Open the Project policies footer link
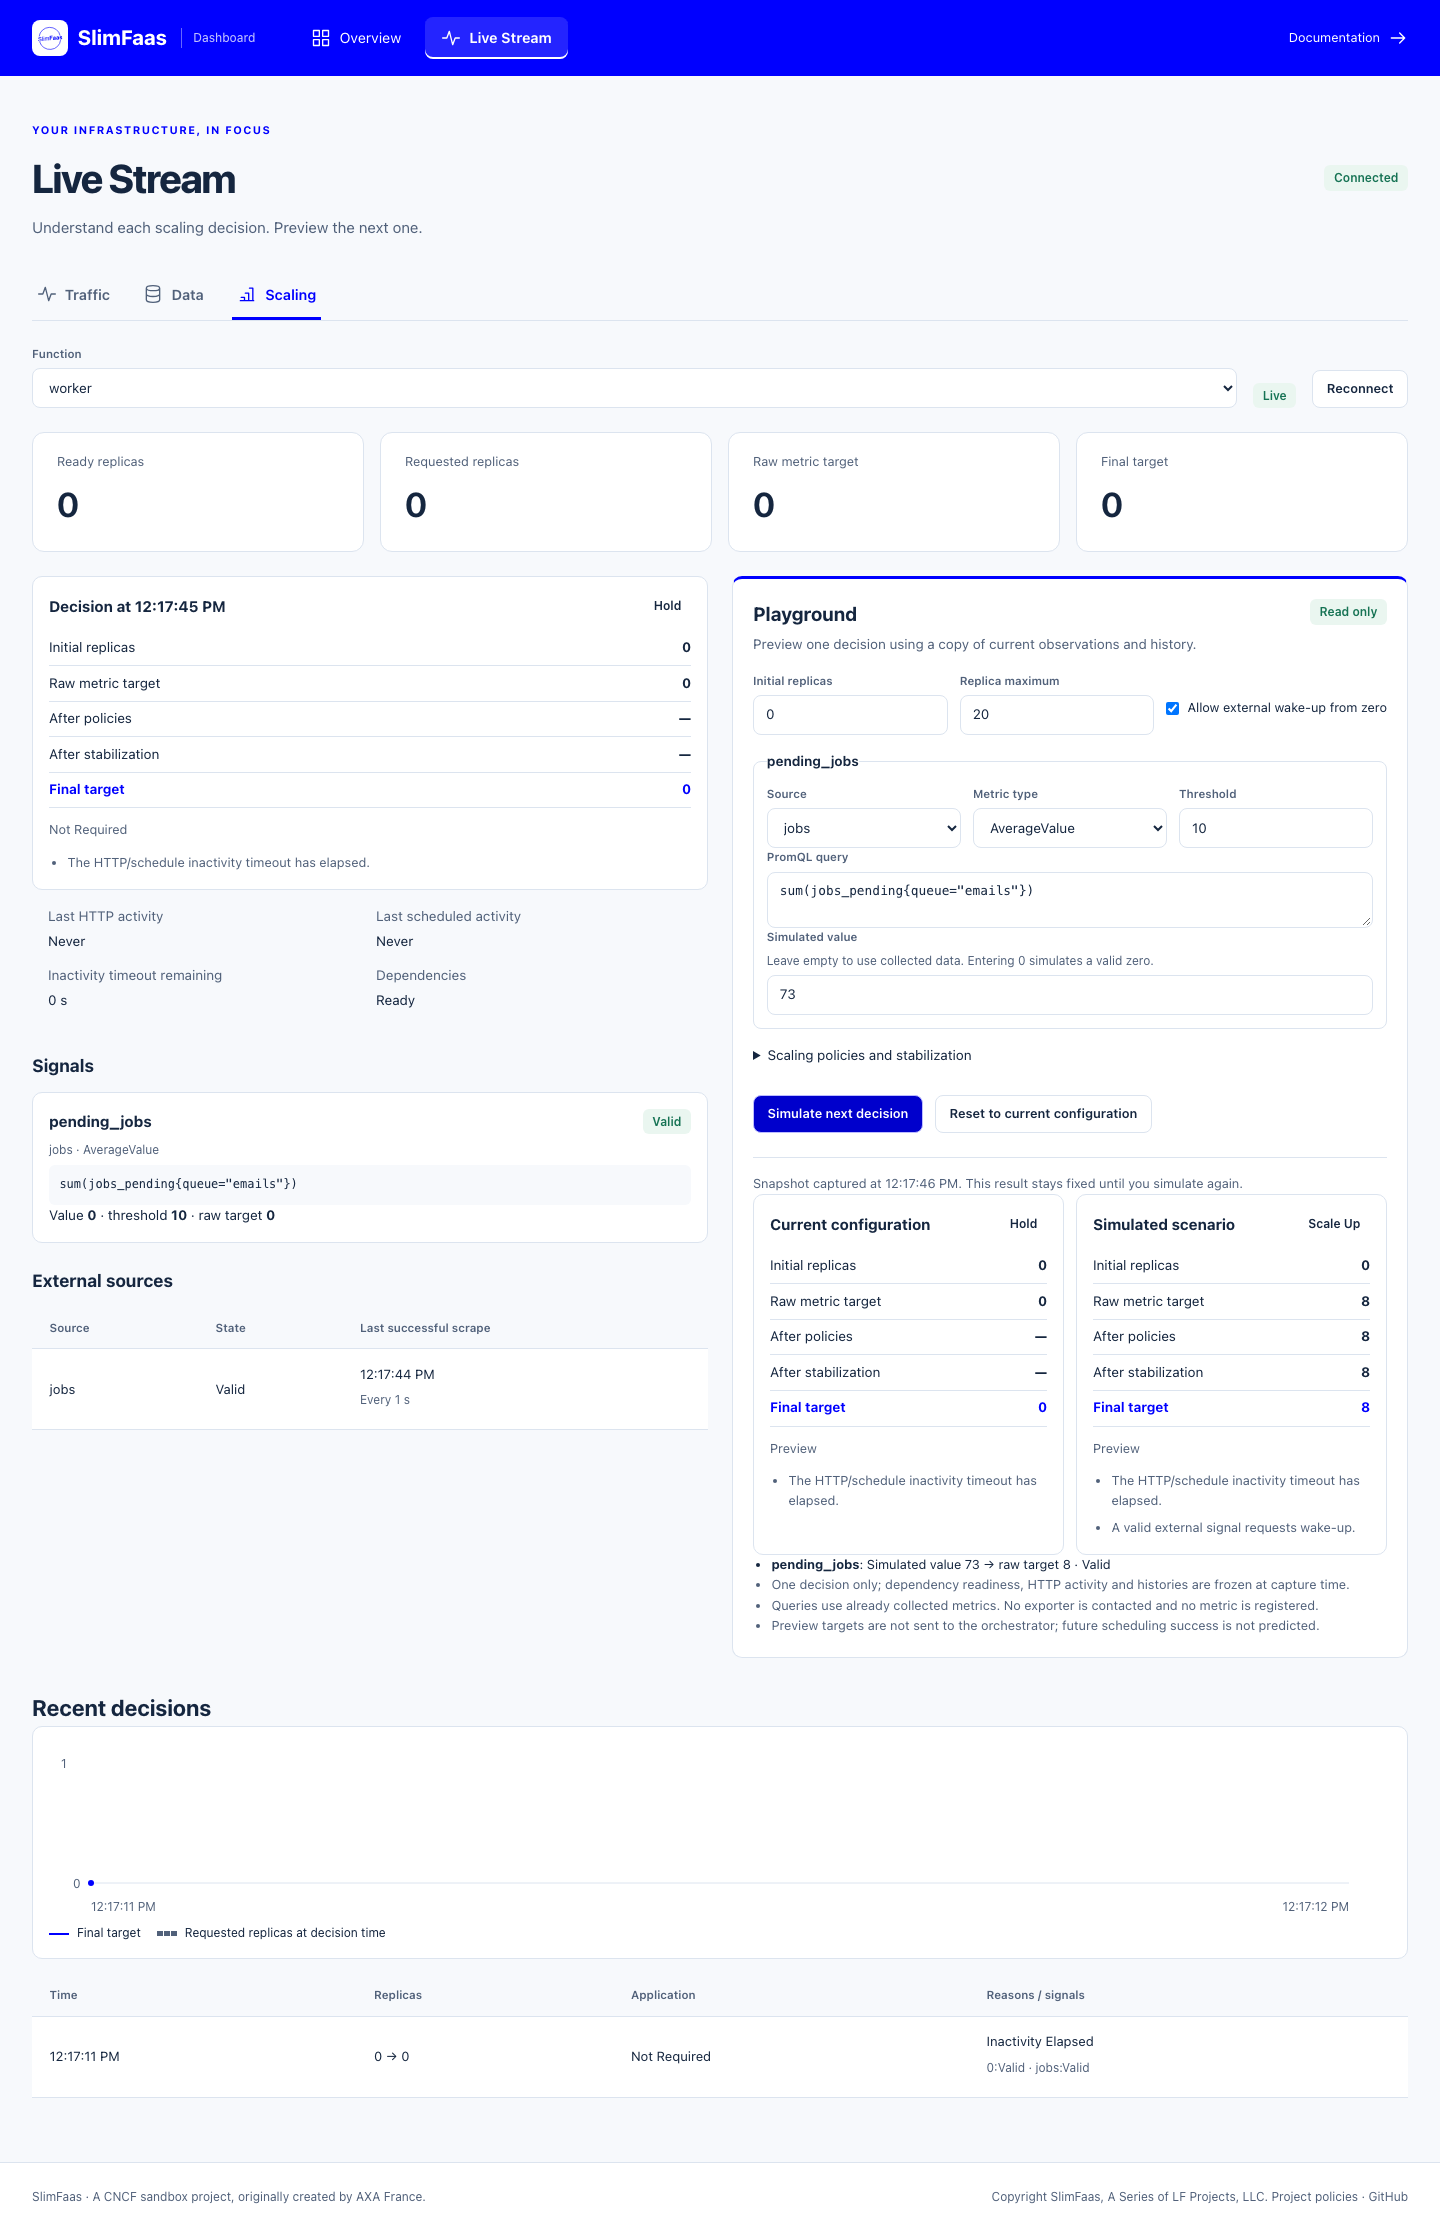Viewport: 1440px width, 2230px height. point(1314,2197)
